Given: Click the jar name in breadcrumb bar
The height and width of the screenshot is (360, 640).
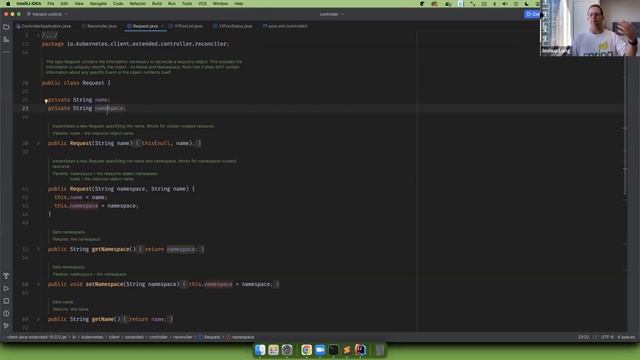Looking at the screenshot, I should tap(37, 337).
